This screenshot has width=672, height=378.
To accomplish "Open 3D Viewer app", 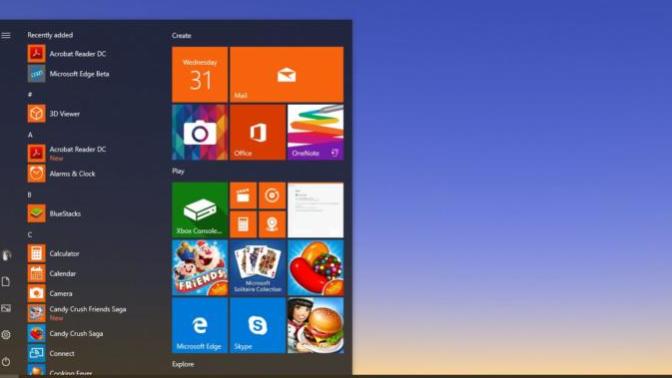I will pos(54,114).
